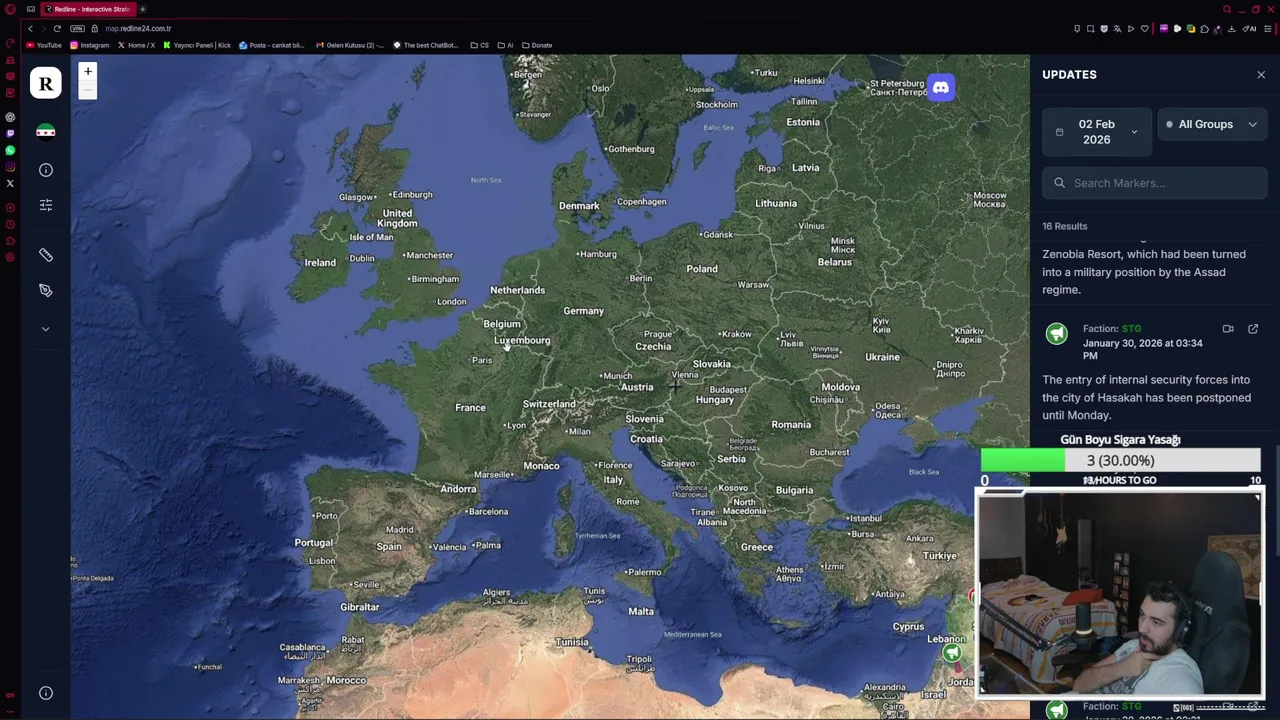Open the Easy Setup menu icon
The width and height of the screenshot is (1280, 720).
coord(1267,28)
